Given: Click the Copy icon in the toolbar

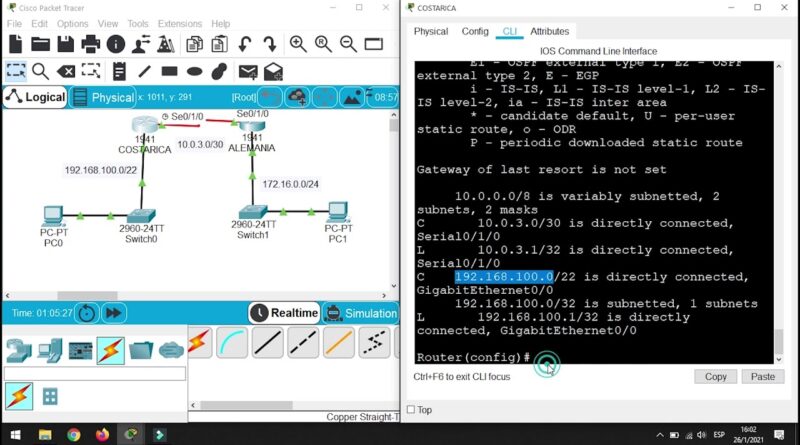Looking at the screenshot, I should pyautogui.click(x=194, y=44).
